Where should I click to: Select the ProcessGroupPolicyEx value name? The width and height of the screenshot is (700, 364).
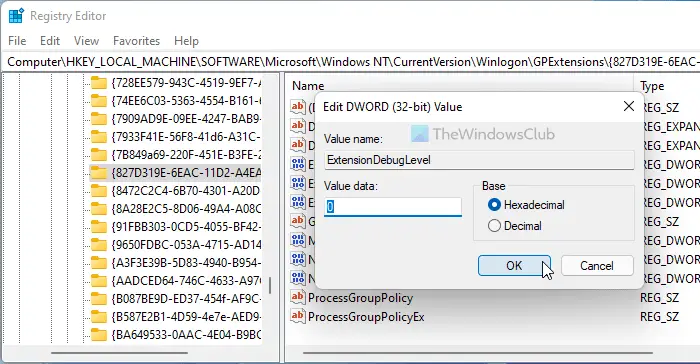[366, 317]
